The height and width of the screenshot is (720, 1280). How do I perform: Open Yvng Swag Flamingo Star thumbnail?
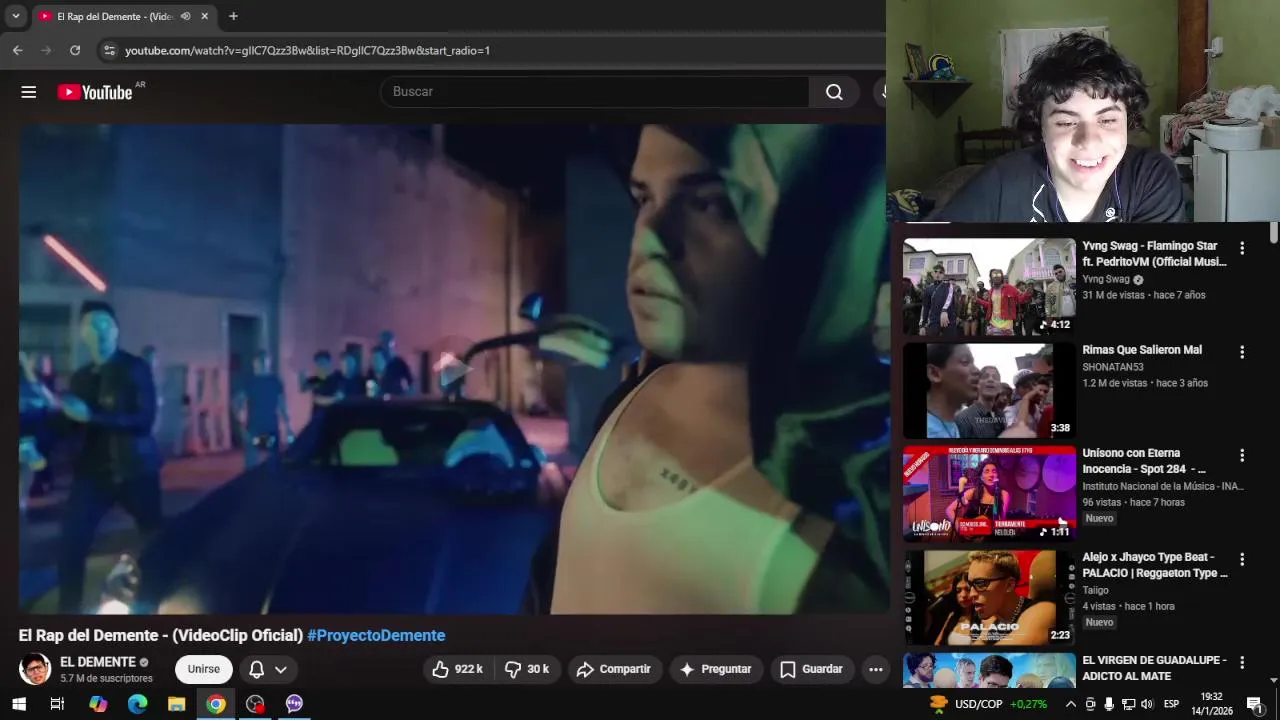(989, 286)
